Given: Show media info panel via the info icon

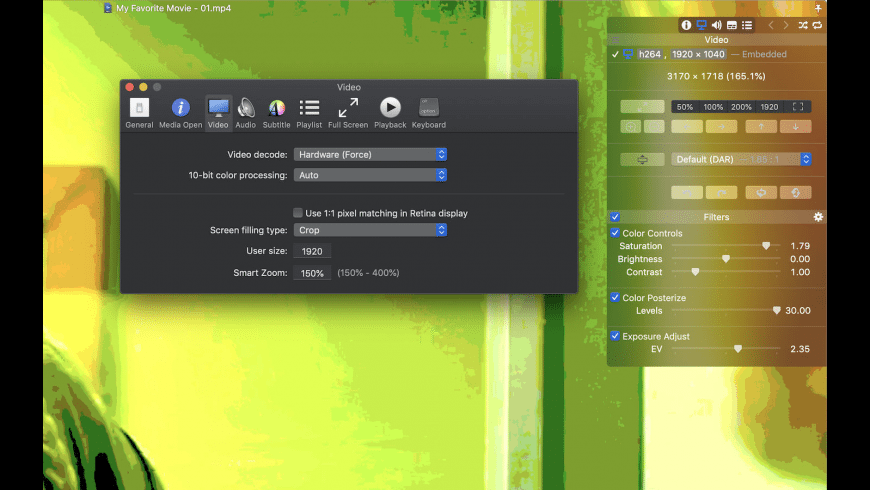Looking at the screenshot, I should 686,25.
